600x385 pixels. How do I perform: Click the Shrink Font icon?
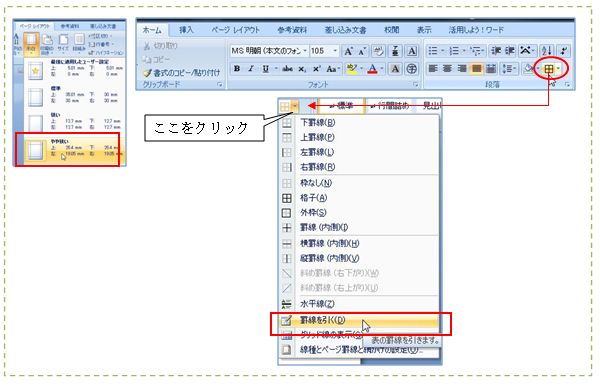pyautogui.click(x=361, y=51)
